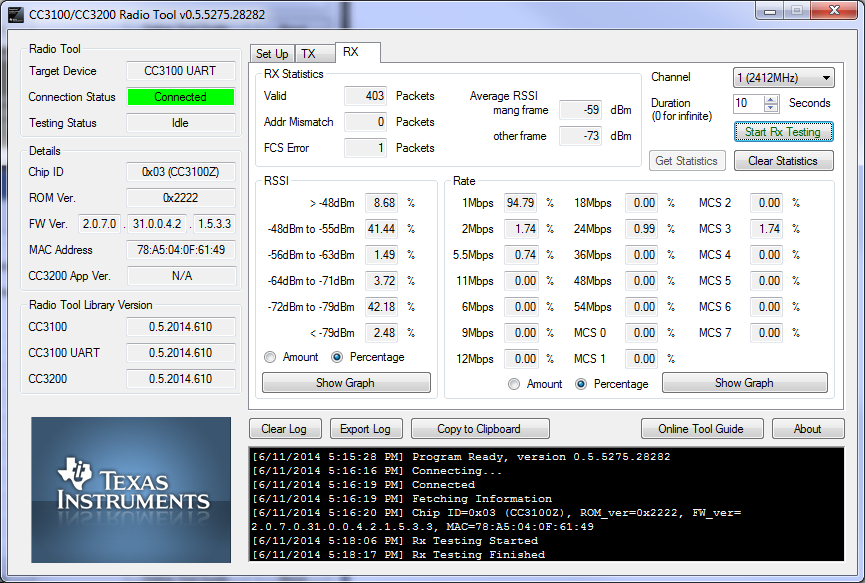
Task: Click -56dBm to -63dBm value 1.49
Action: point(382,255)
